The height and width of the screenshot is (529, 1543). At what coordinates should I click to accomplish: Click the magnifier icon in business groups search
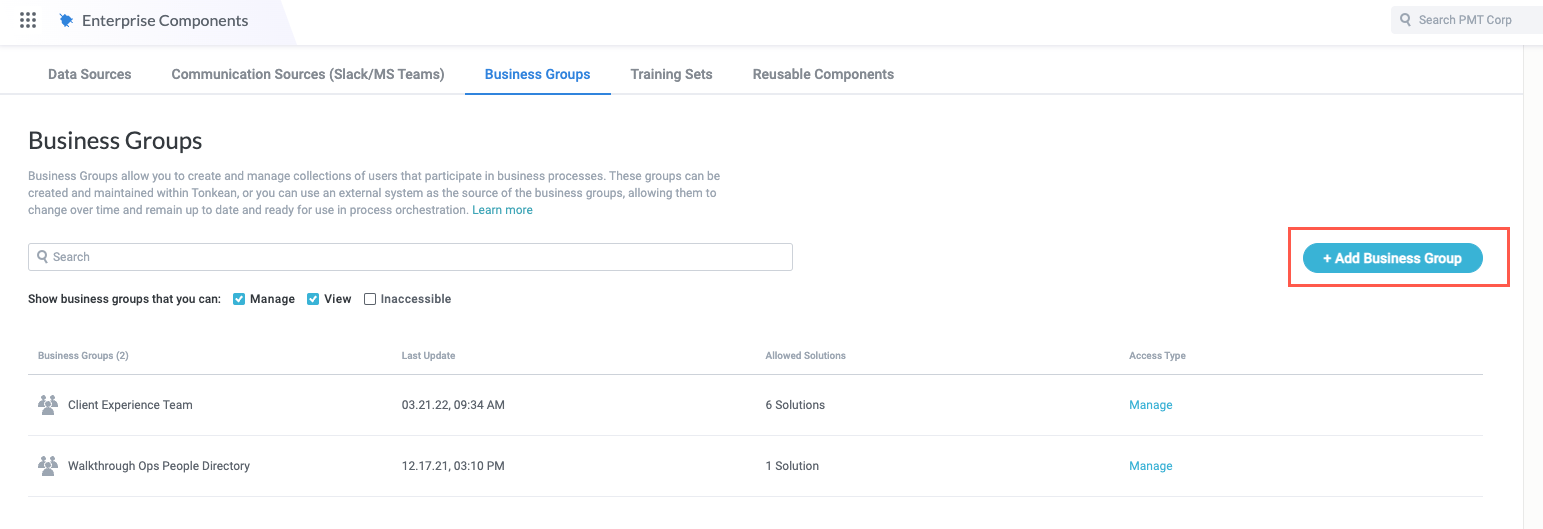[43, 257]
